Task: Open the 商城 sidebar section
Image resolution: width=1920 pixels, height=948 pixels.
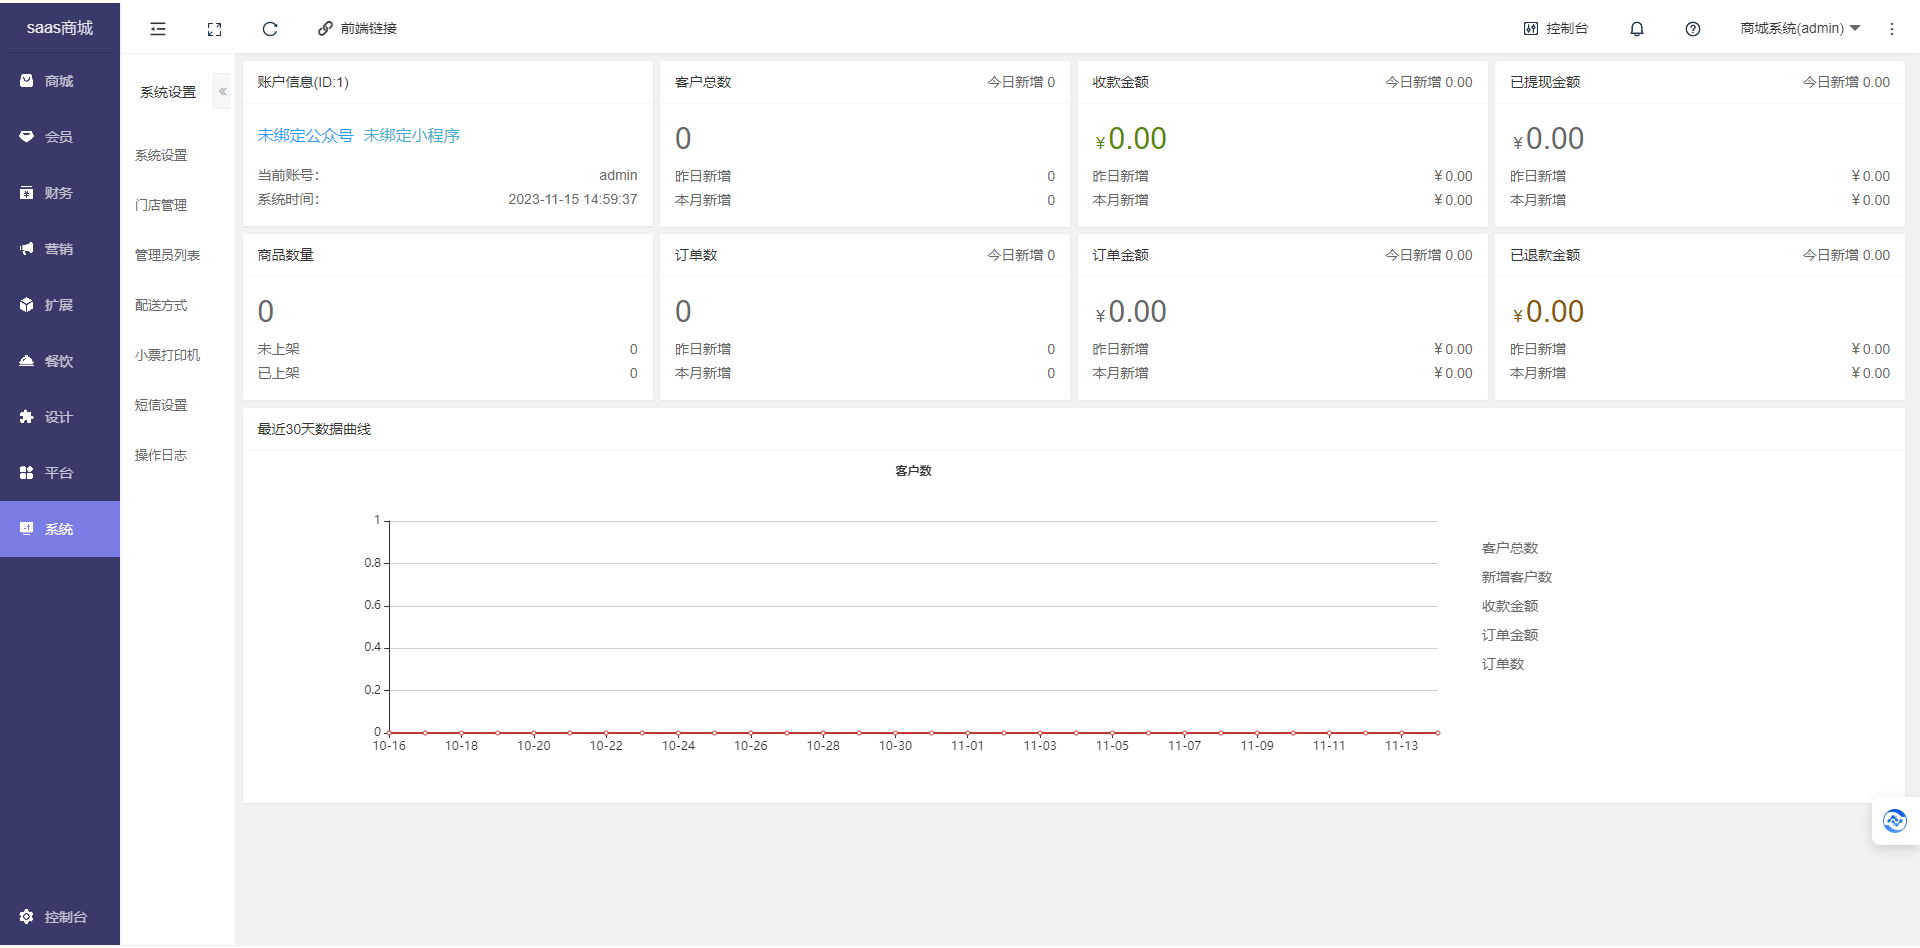Action: [59, 81]
